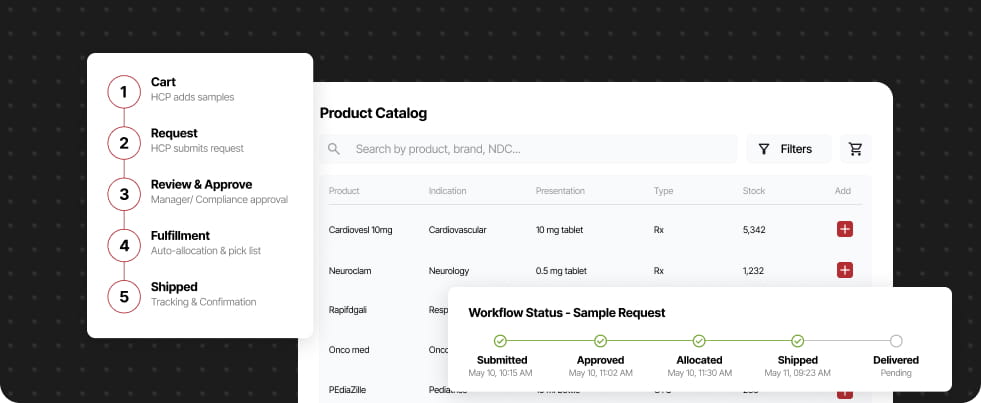Screen dimensions: 981x403
Task: Open the shopping cart icon
Action: click(x=855, y=149)
